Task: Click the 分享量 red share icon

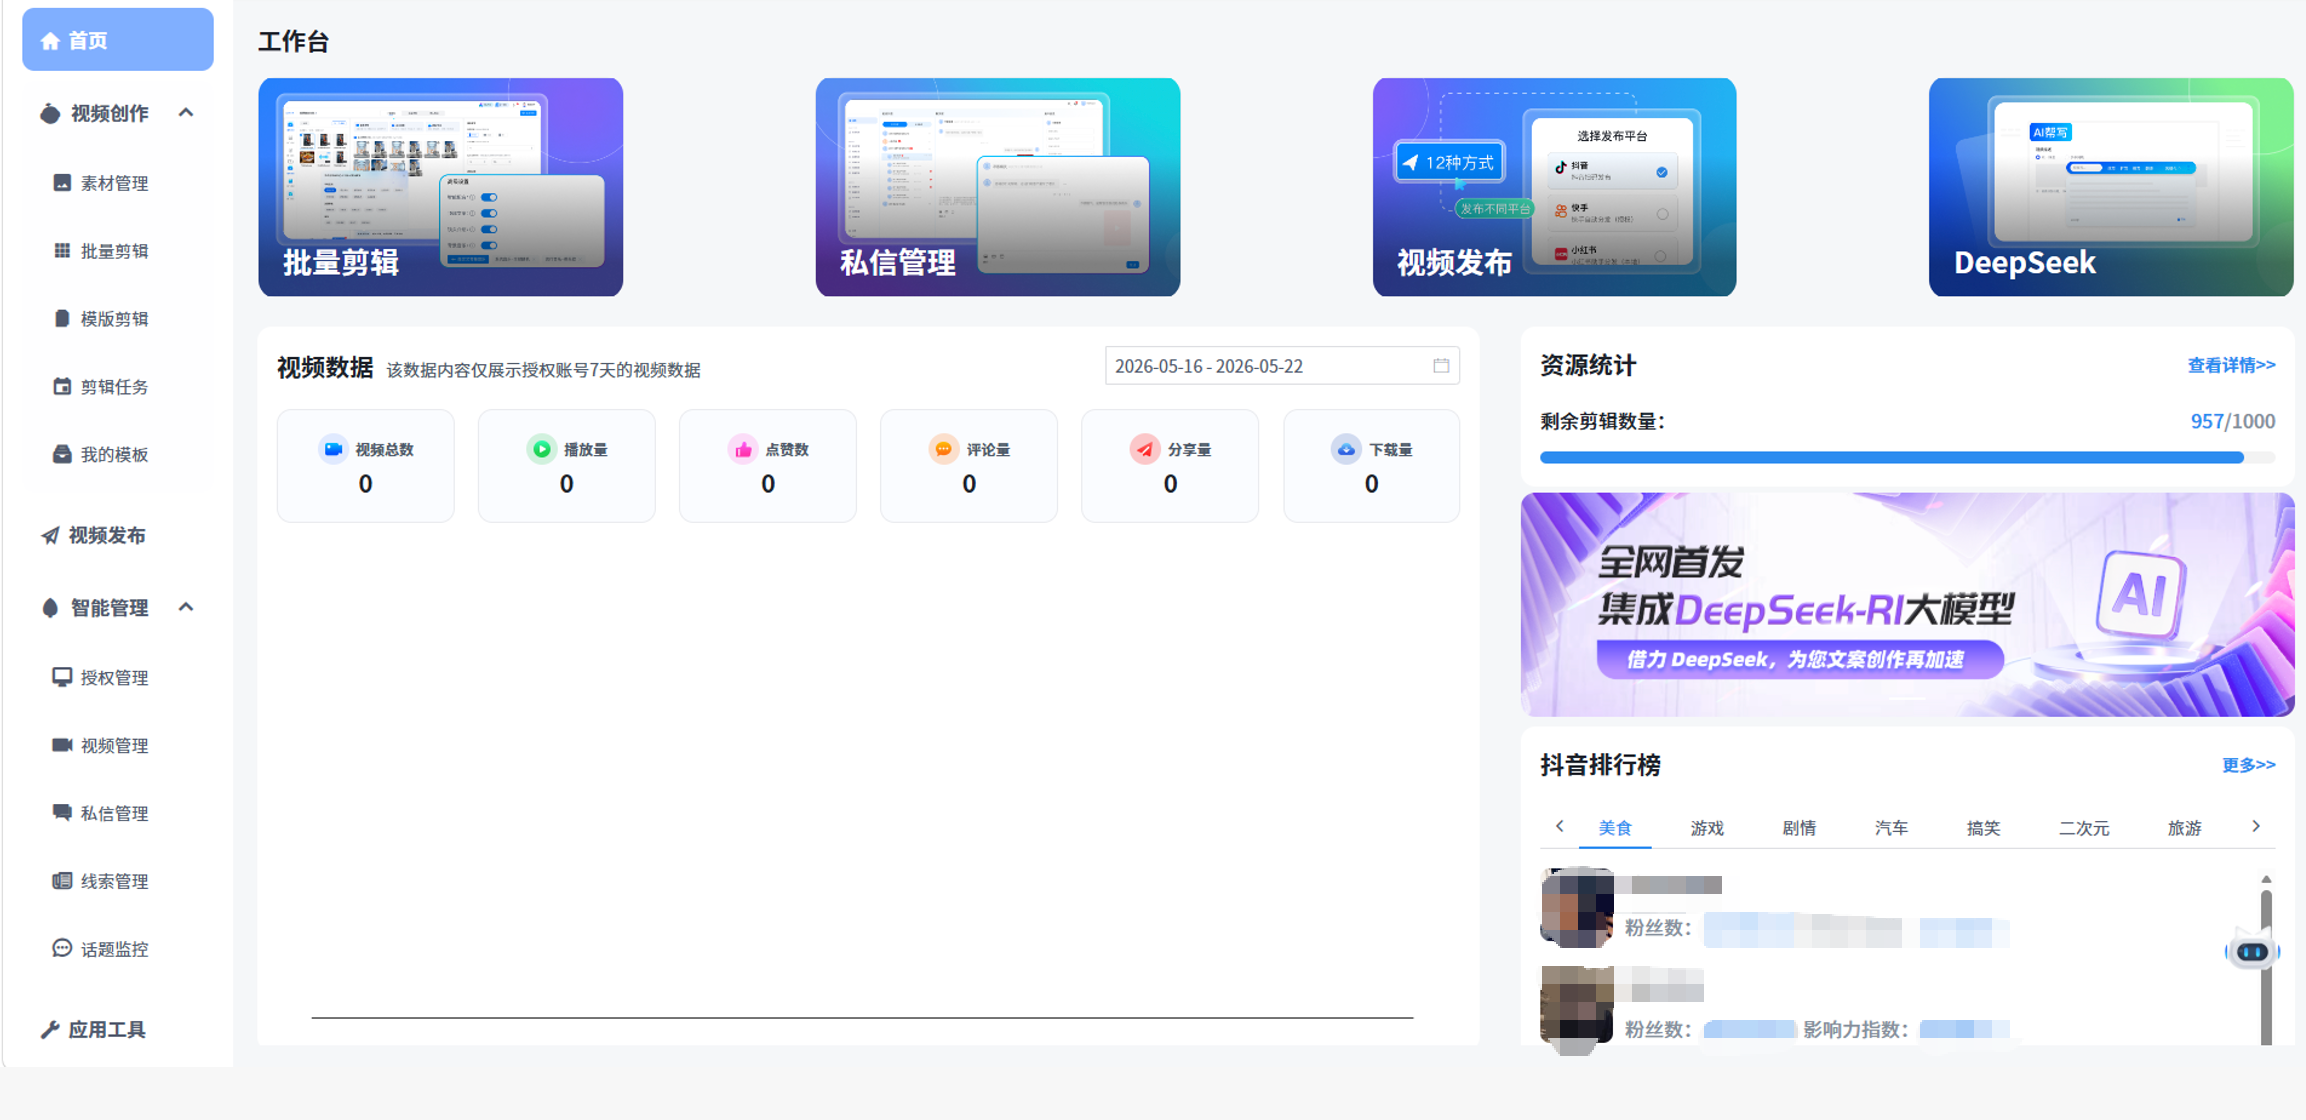Action: coord(1145,450)
